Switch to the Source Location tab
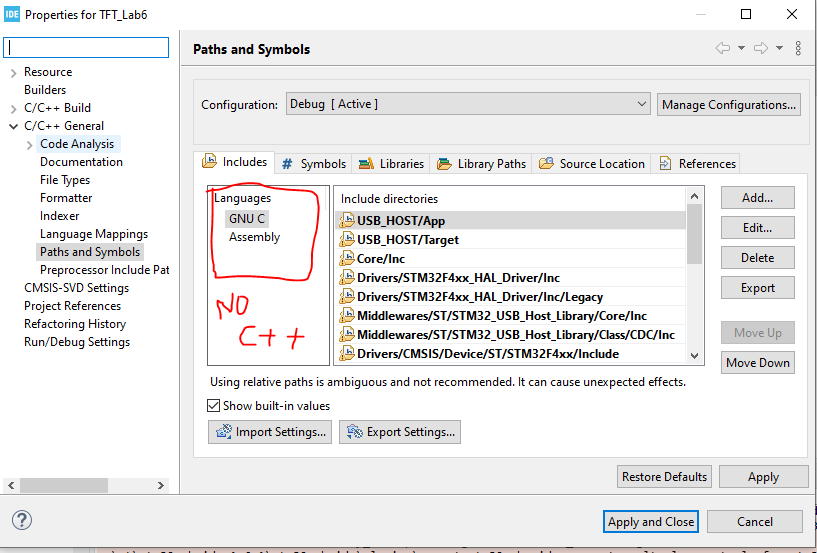This screenshot has width=817, height=553. (592, 164)
